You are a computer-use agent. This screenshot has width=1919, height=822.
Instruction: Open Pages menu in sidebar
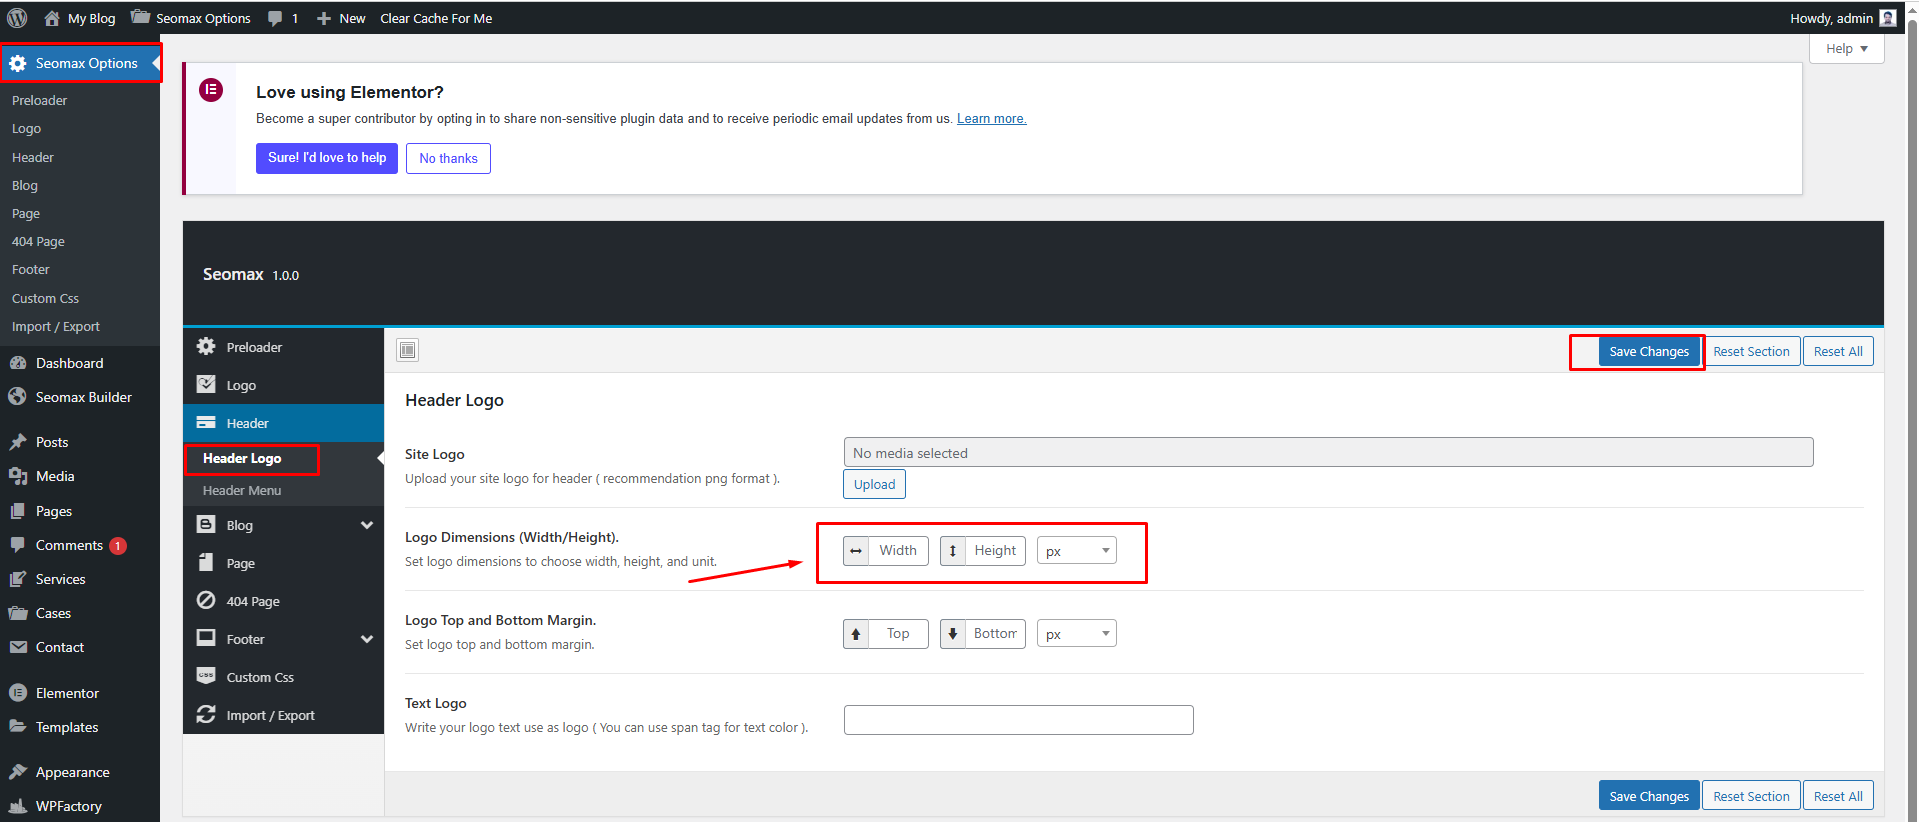point(54,511)
